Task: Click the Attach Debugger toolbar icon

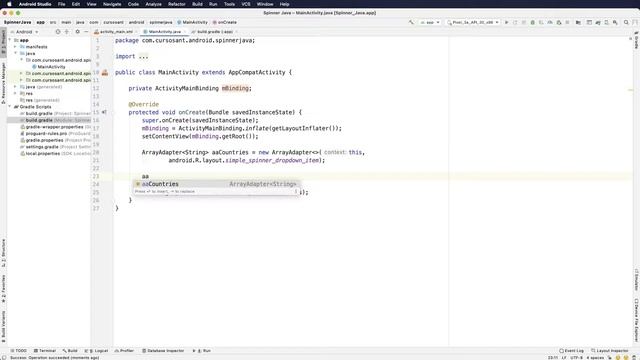Action: point(559,22)
